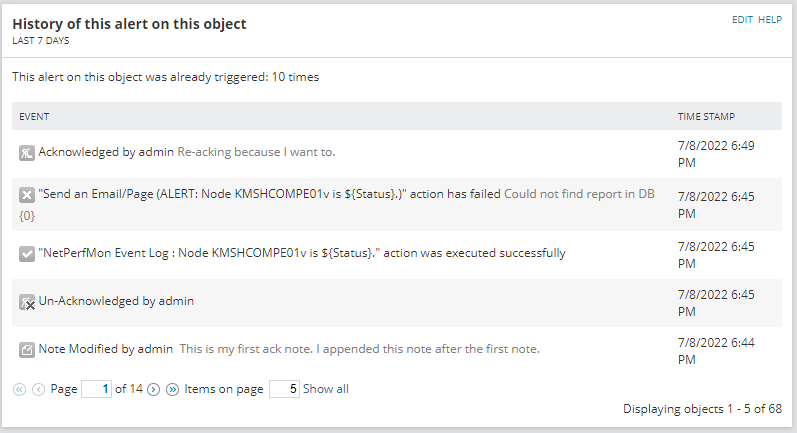
Task: Click the Note Modified pencil icon
Action: [x=27, y=350]
